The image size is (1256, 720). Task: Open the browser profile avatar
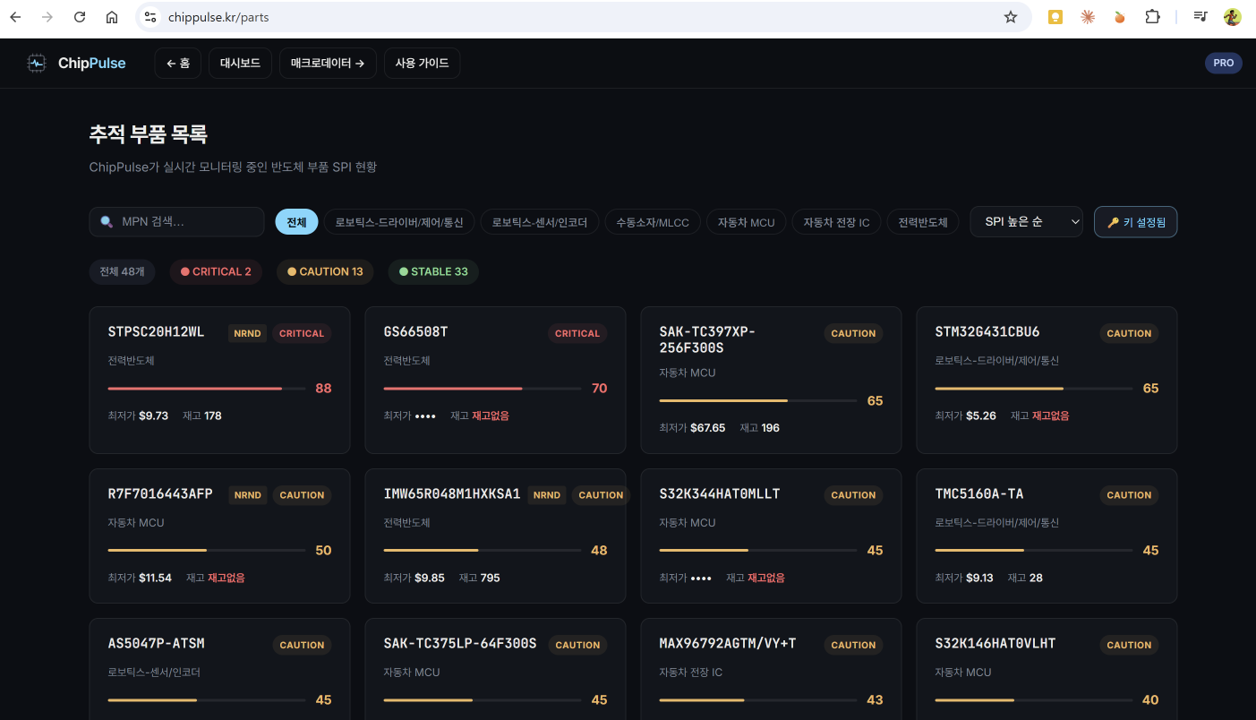[1232, 17]
